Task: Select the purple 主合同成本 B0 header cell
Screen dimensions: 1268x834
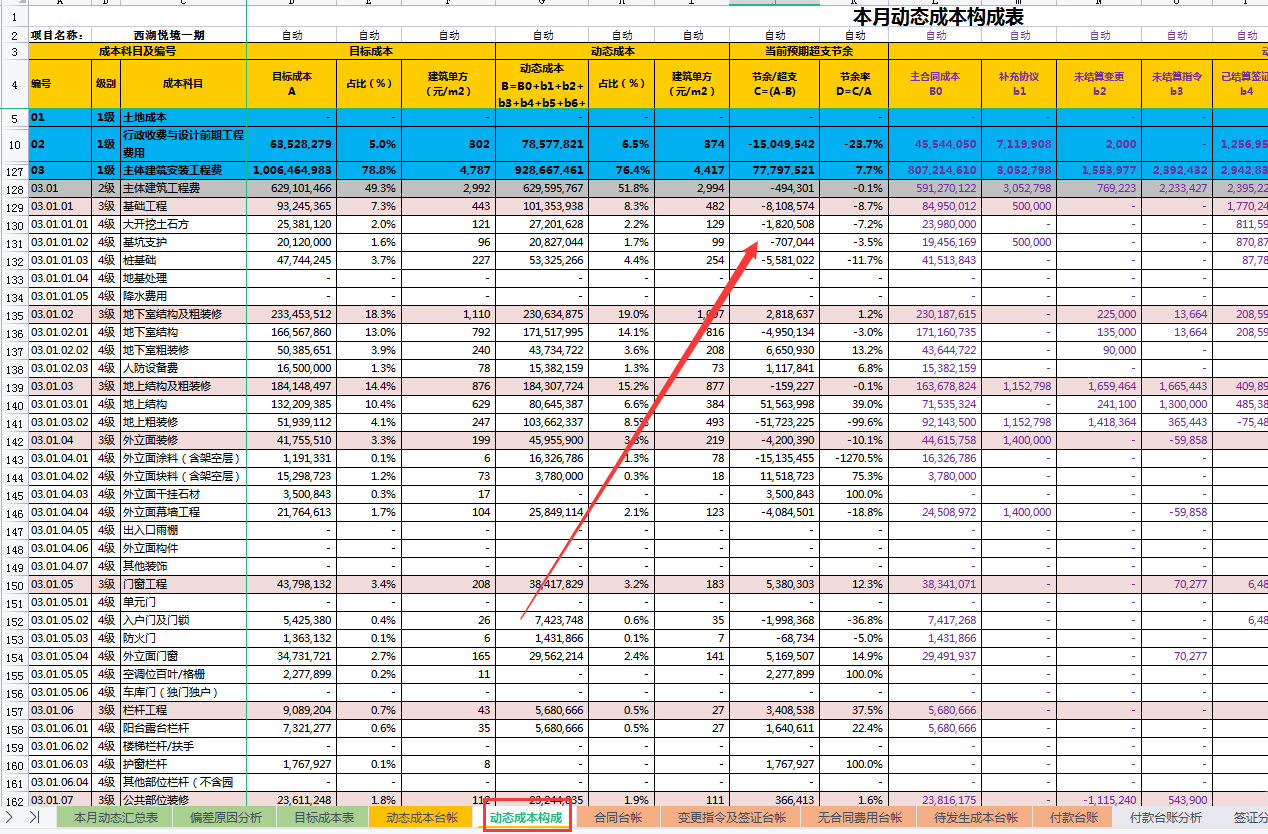Action: (935, 83)
